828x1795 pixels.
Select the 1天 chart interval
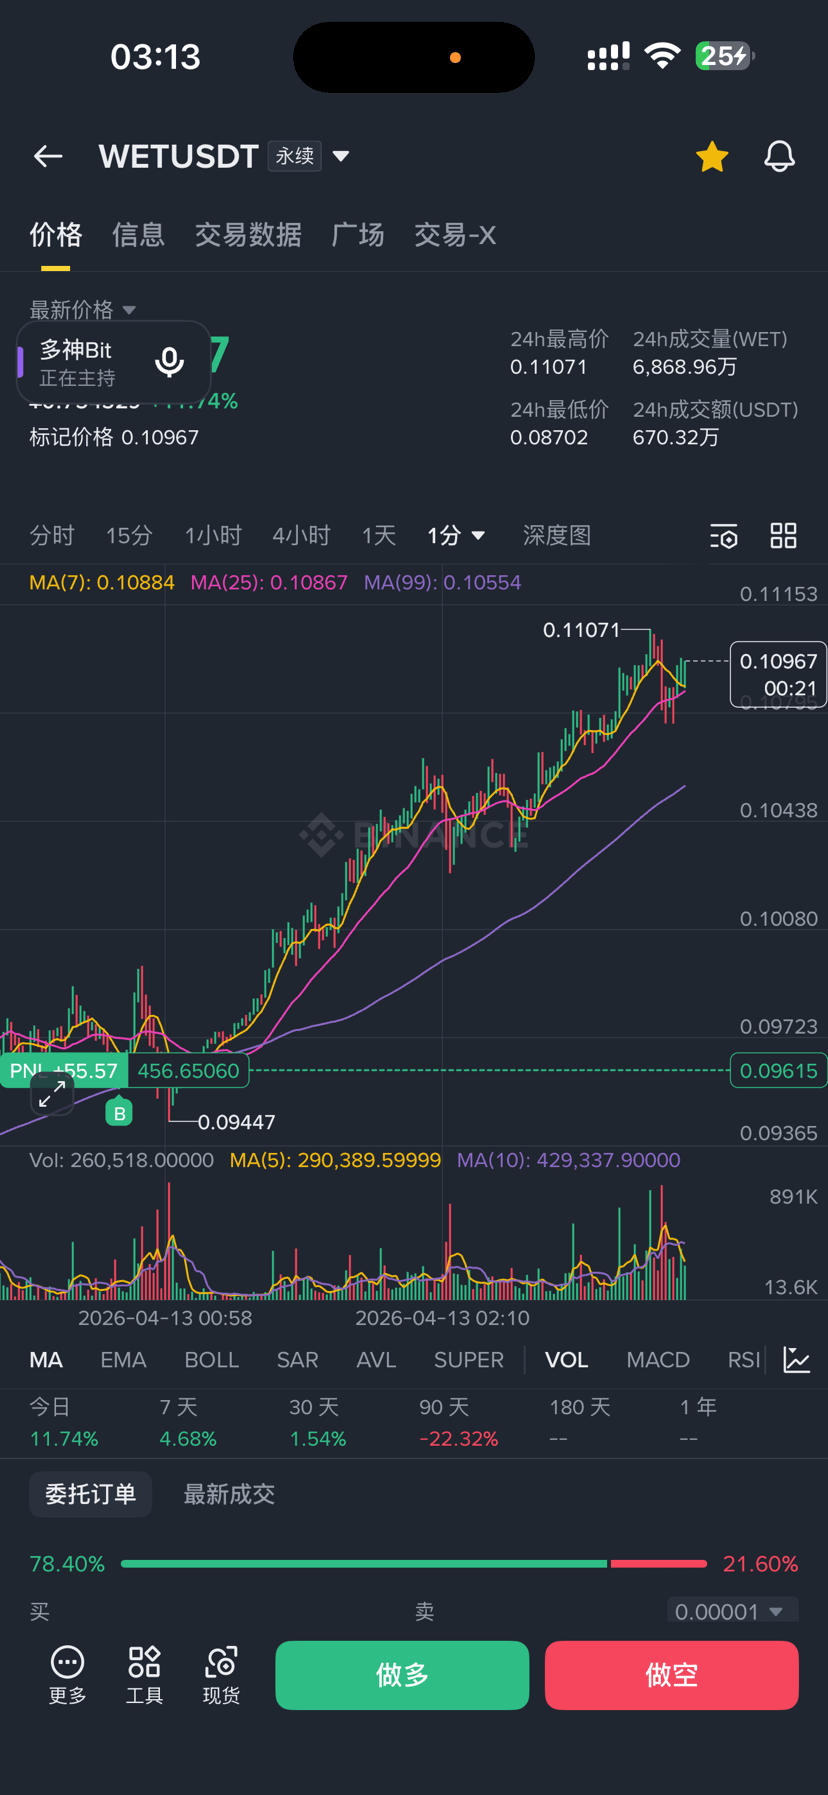click(379, 536)
